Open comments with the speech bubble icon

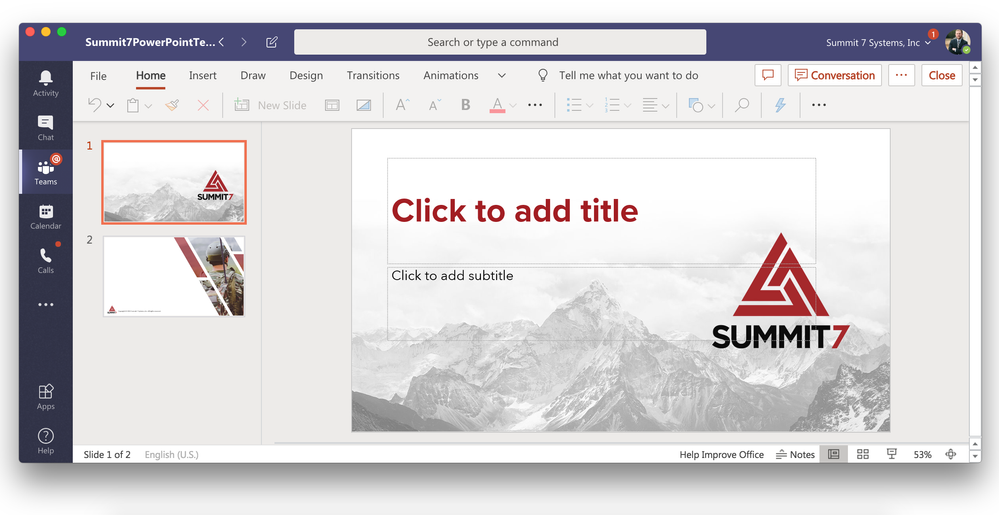[768, 75]
